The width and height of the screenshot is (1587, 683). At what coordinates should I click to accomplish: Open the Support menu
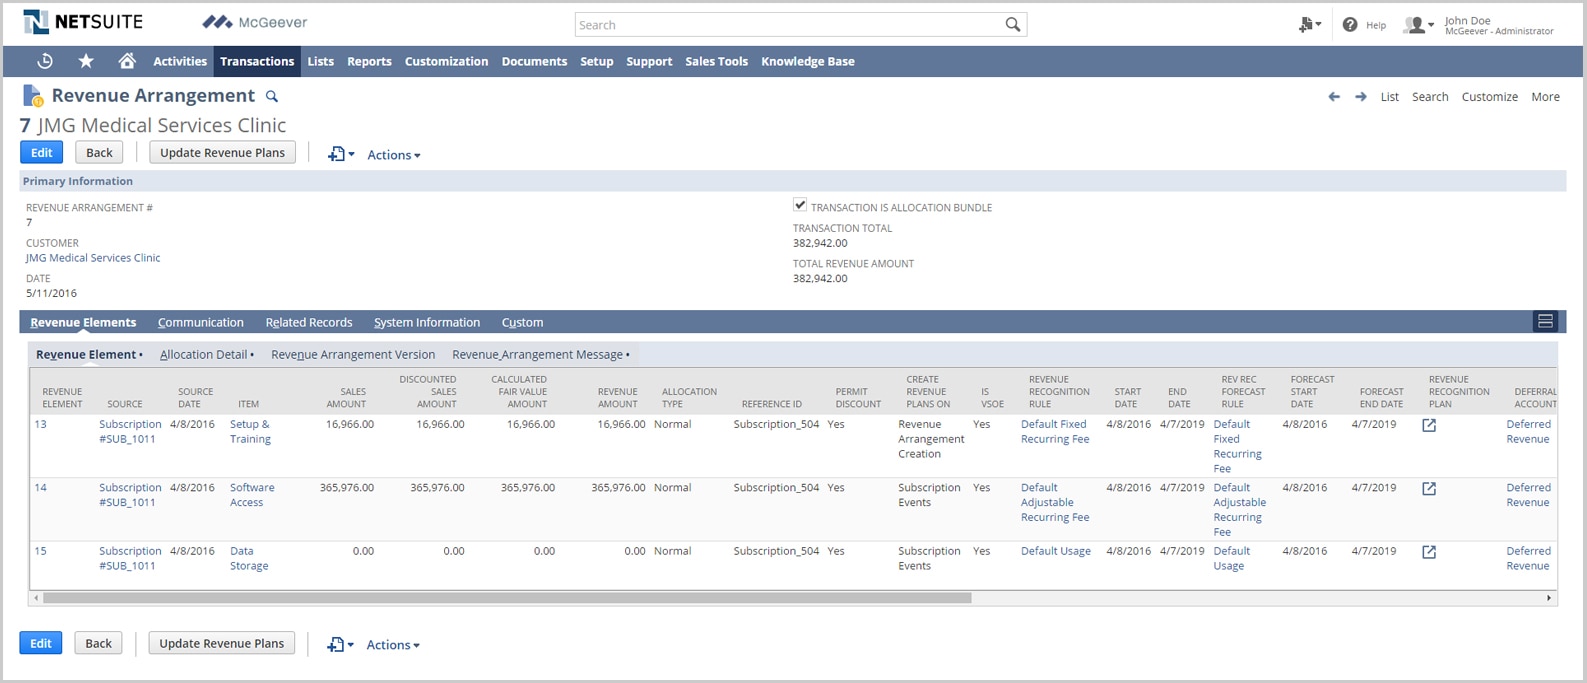click(x=649, y=61)
